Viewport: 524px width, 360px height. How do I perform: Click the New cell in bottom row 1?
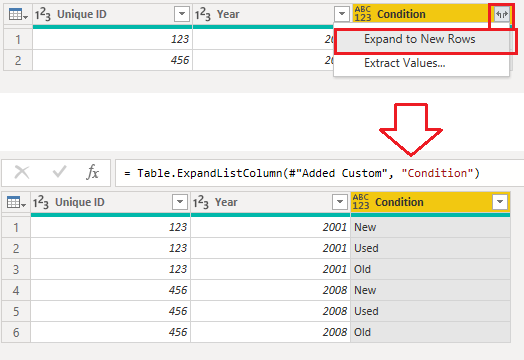pos(430,227)
